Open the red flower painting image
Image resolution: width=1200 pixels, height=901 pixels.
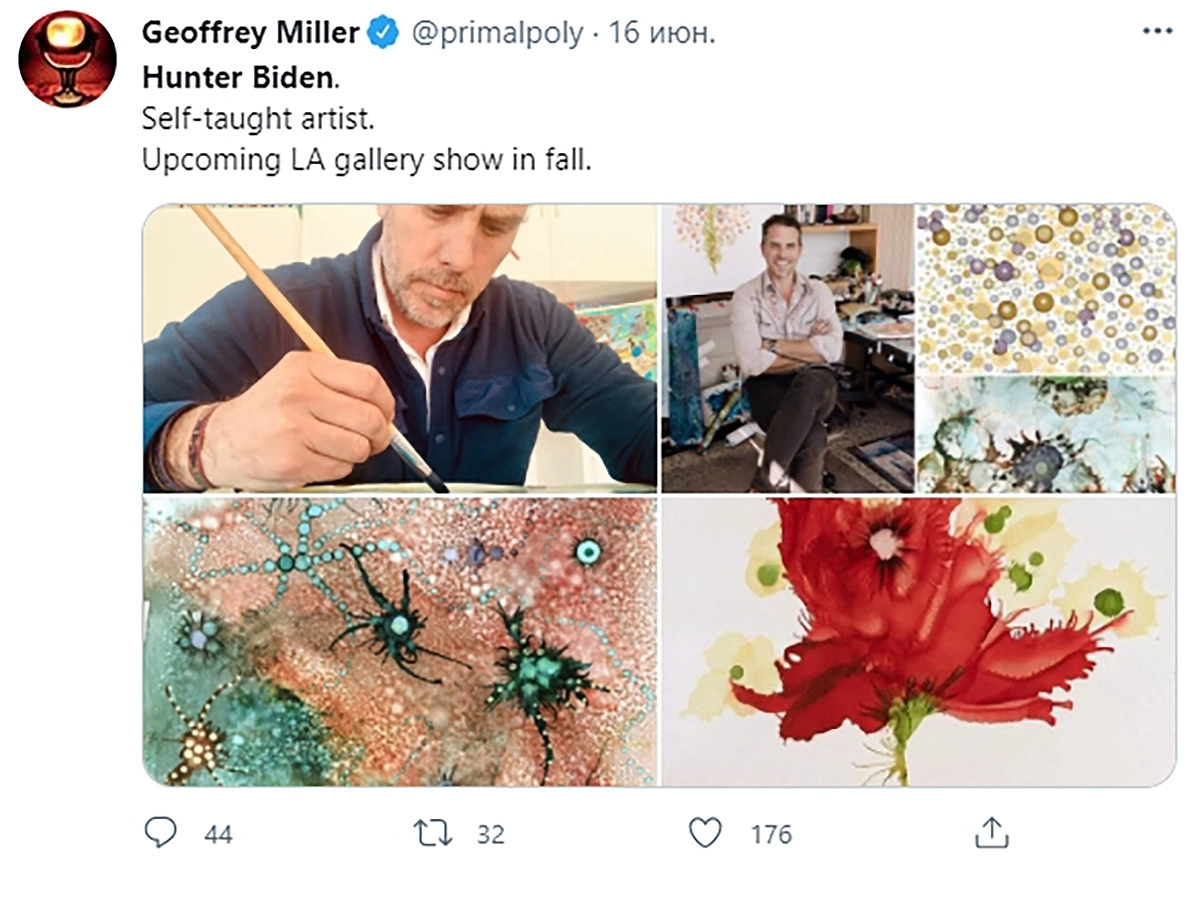[x=918, y=640]
